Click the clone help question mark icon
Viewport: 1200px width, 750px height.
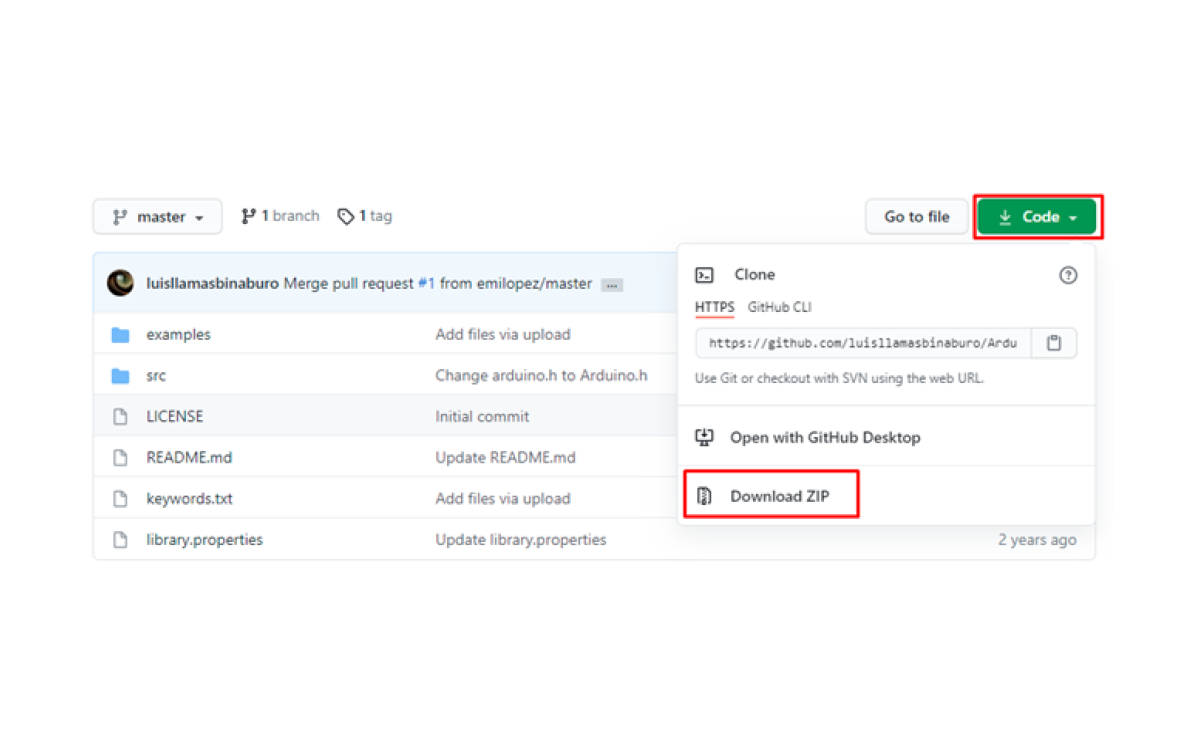[x=1068, y=275]
